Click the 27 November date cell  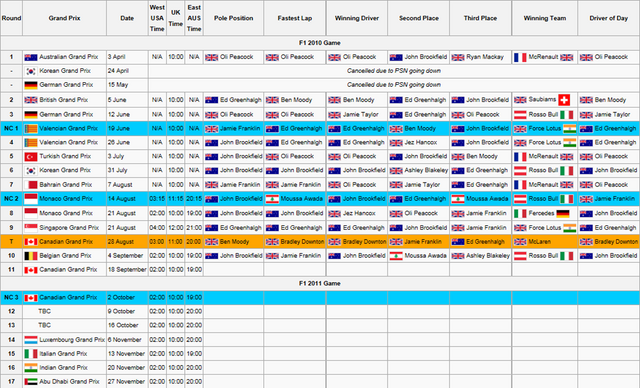pos(127,381)
